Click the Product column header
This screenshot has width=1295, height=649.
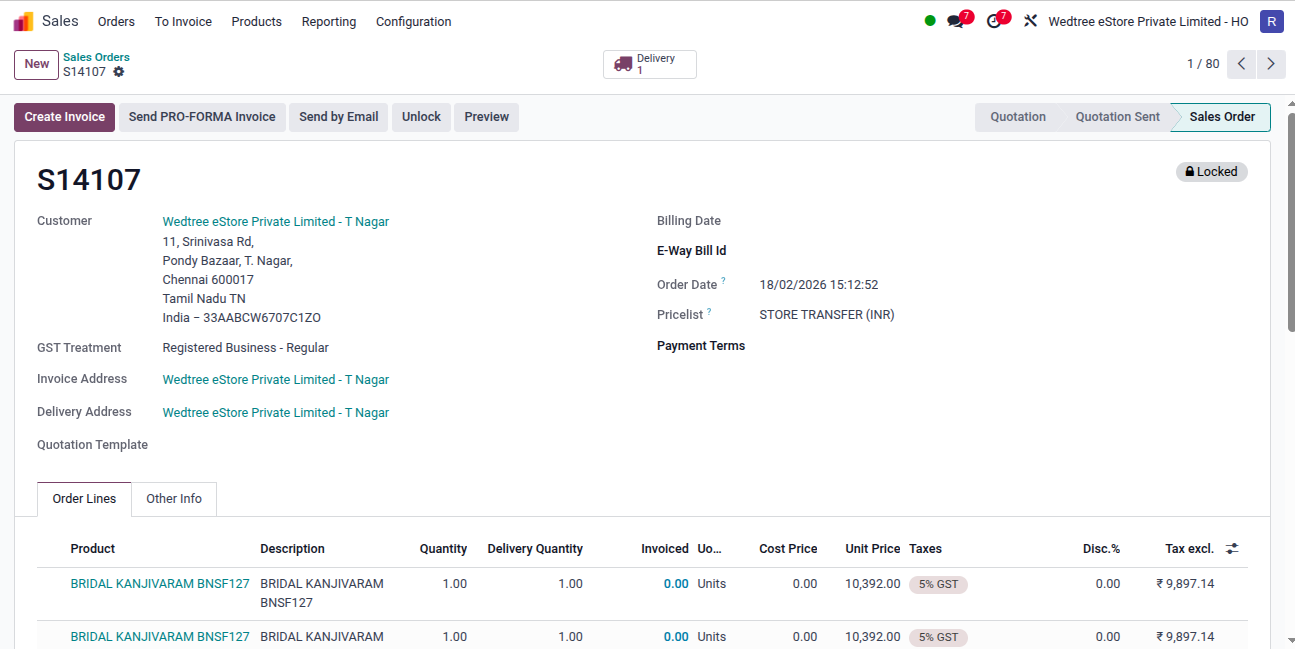click(93, 549)
